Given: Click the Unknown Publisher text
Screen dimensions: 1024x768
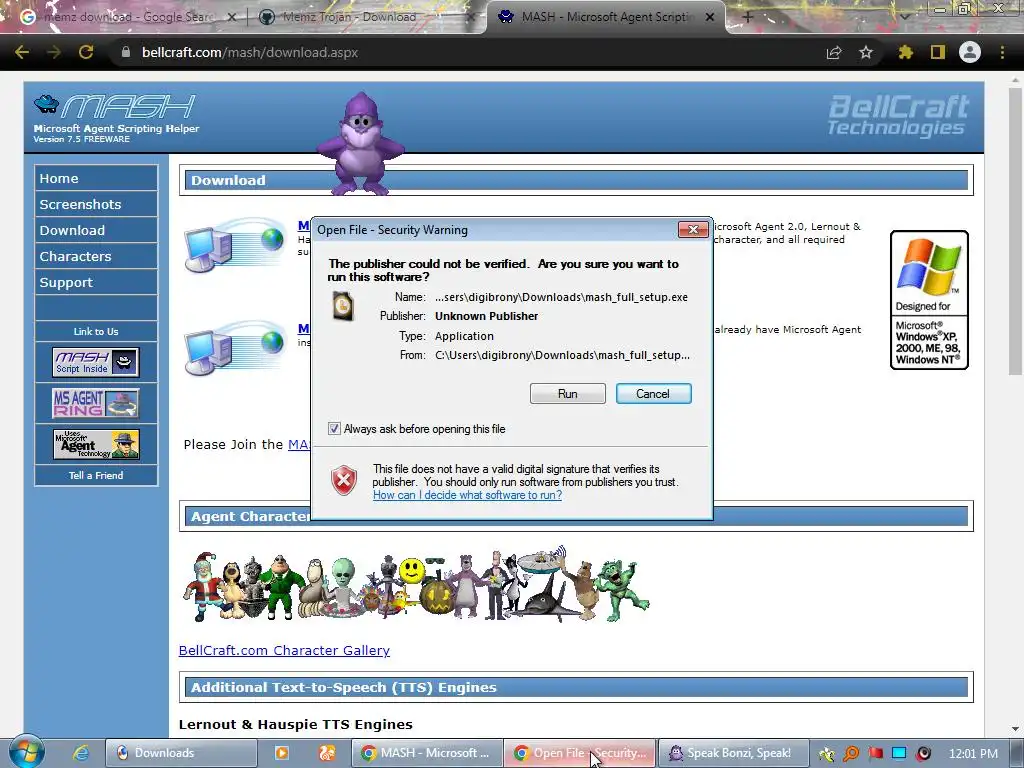Looking at the screenshot, I should pos(487,316).
